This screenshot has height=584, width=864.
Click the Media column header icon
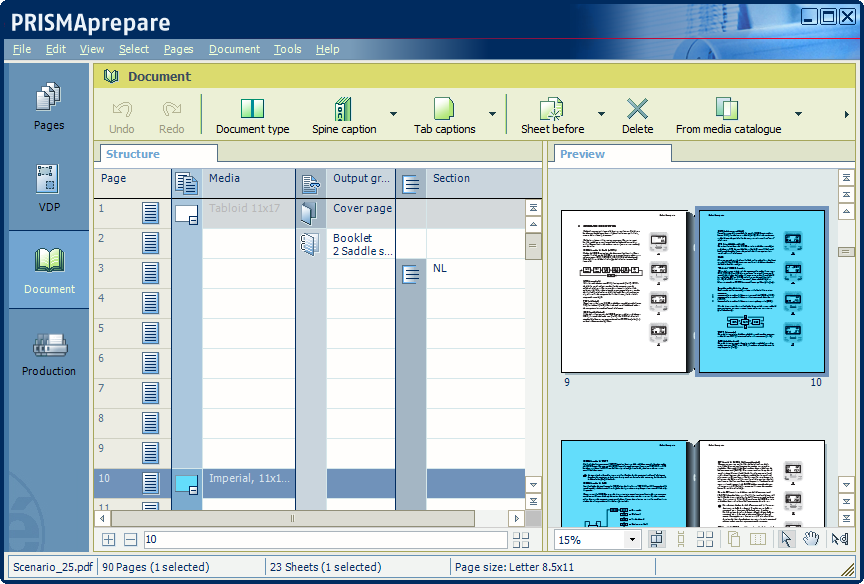tap(187, 183)
